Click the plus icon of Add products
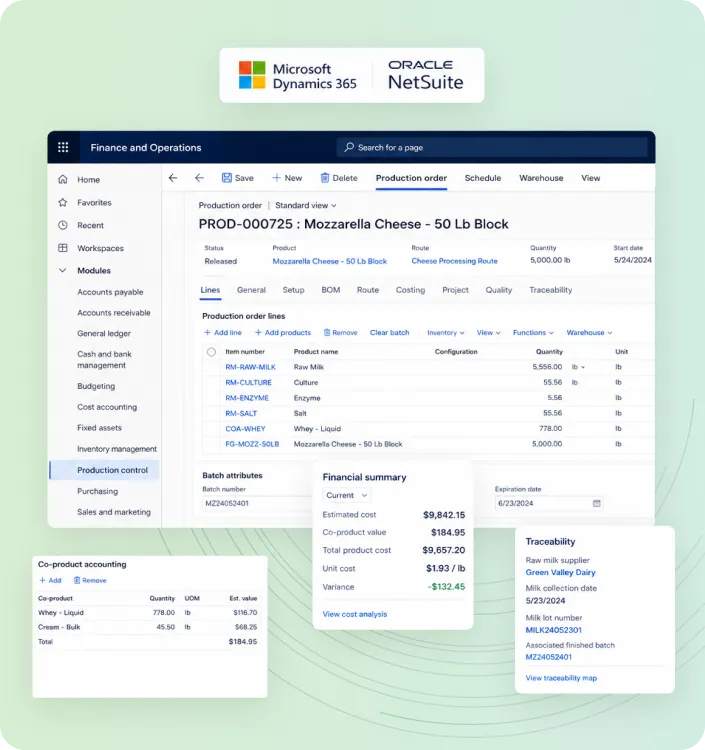Screen dimensions: 705x750 [258, 332]
